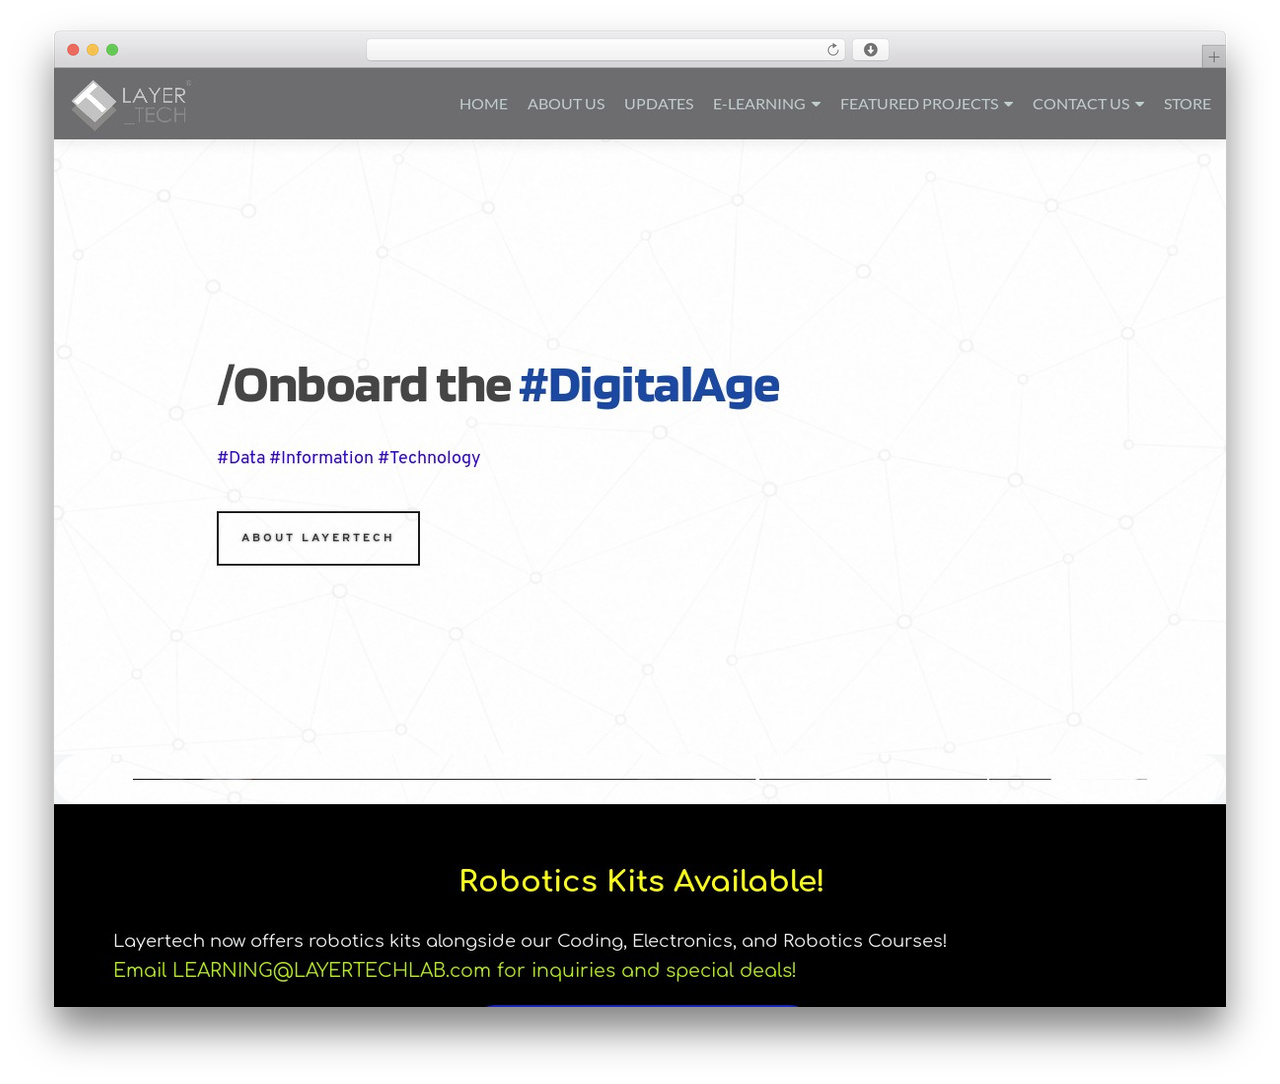
Task: Close the window with the red button
Action: (73, 50)
